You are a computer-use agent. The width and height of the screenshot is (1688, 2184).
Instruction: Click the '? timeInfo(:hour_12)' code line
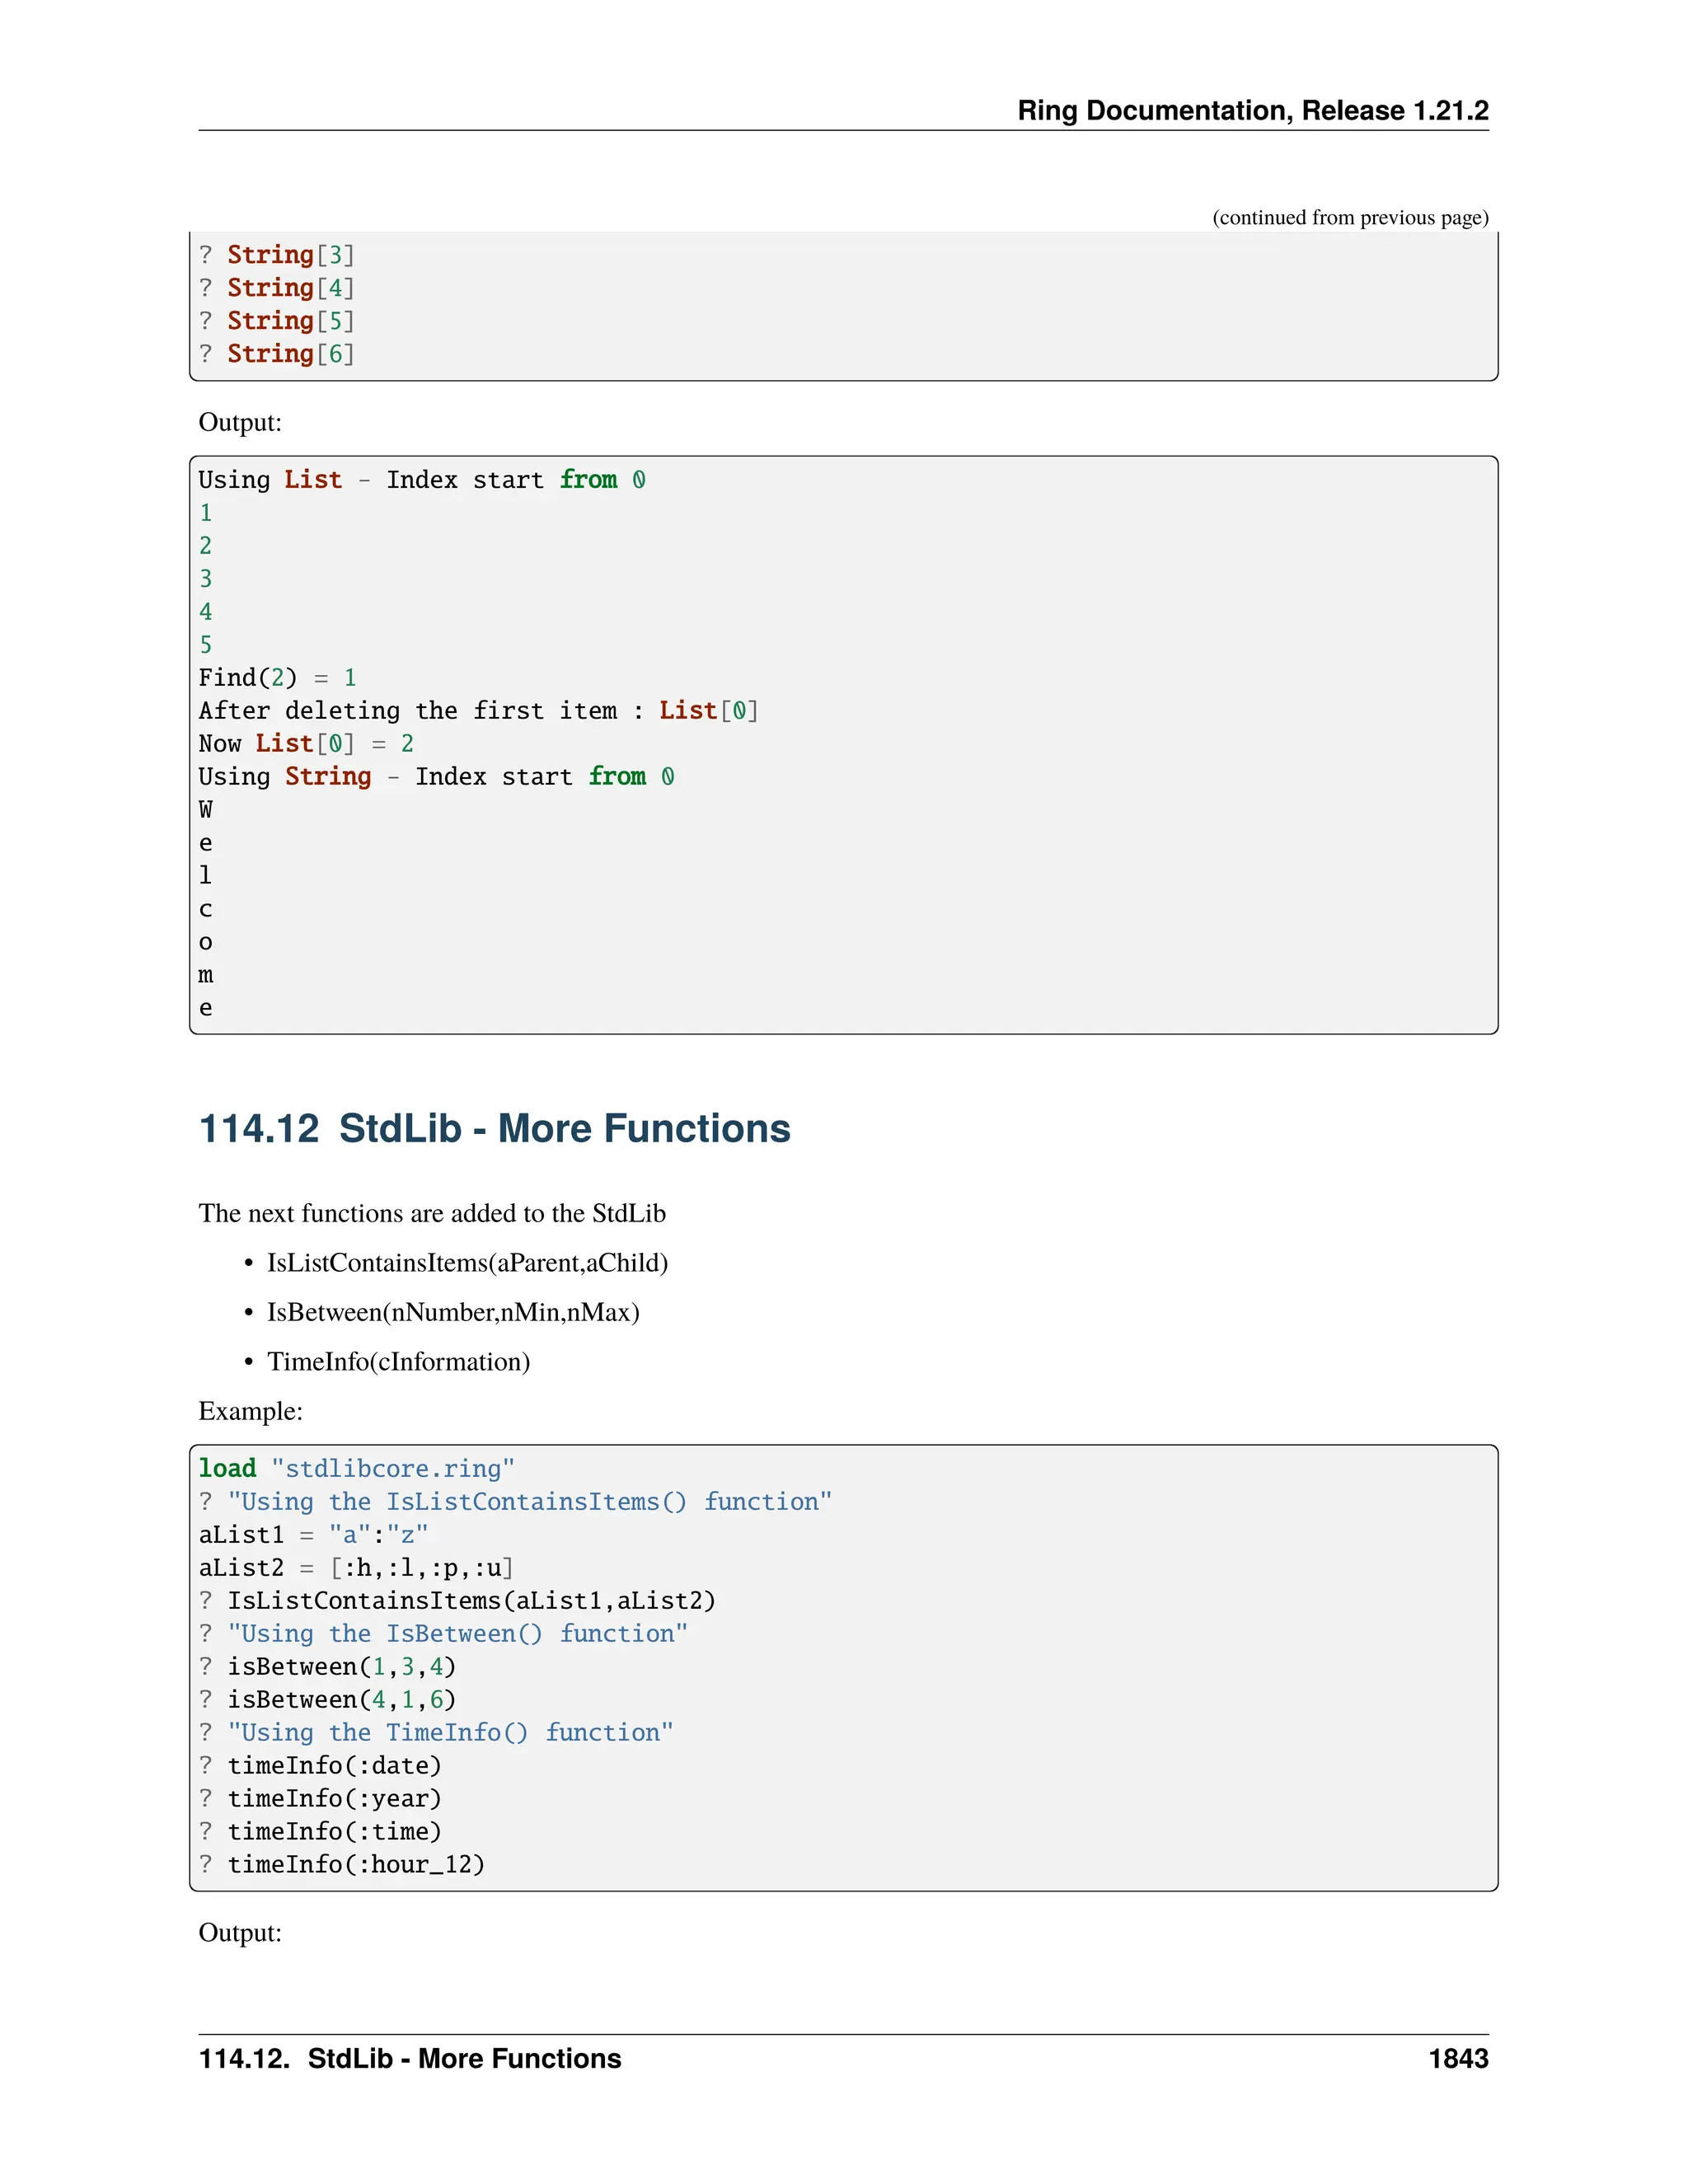pyautogui.click(x=341, y=1865)
